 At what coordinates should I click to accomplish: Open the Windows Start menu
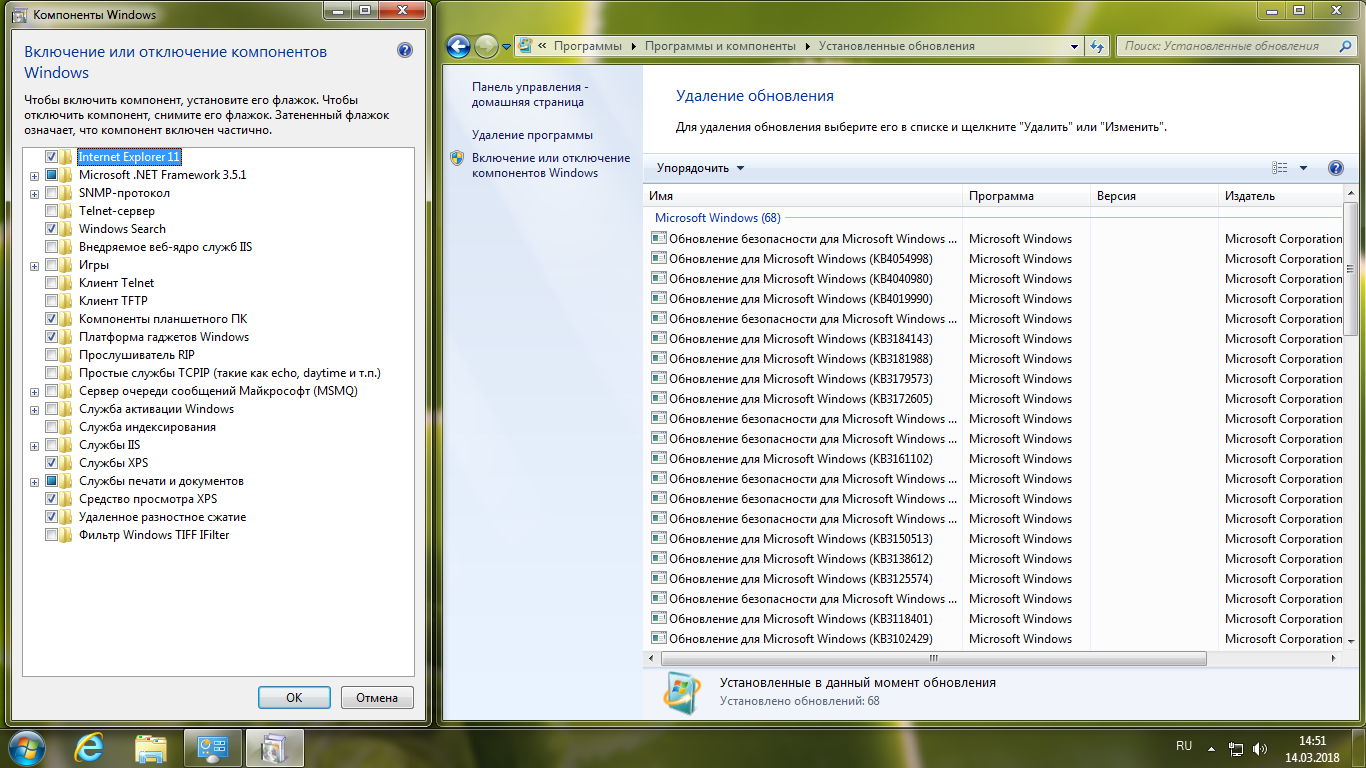27,747
